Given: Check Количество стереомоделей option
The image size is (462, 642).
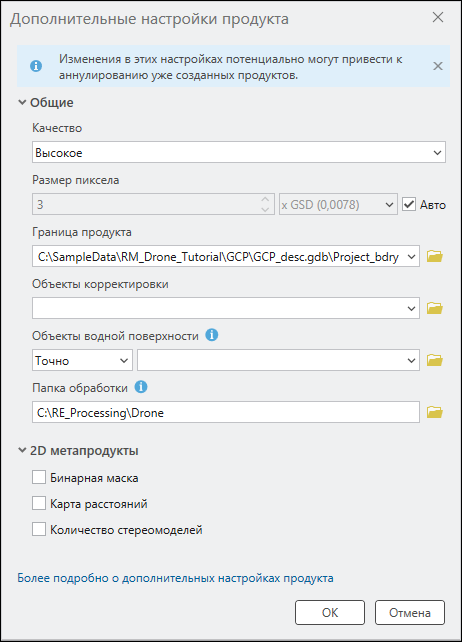Looking at the screenshot, I should pos(39,529).
